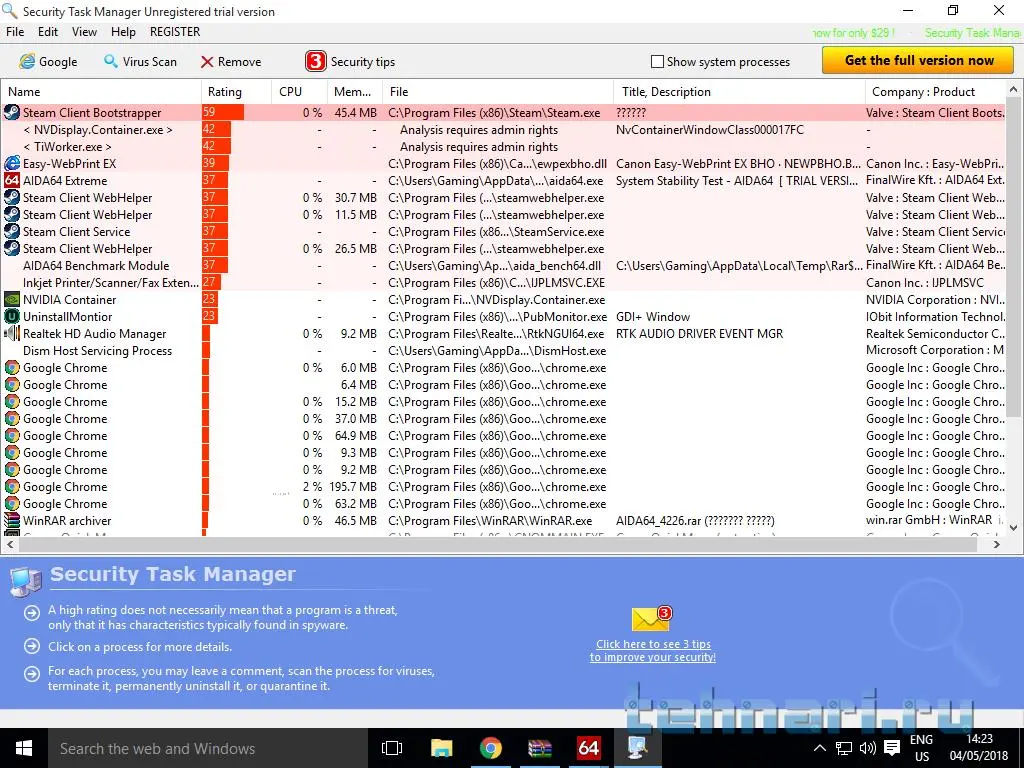Screen dimensions: 1024x768
Task: Select Steam Client WebHelper using 30.7 MB
Action: point(504,197)
